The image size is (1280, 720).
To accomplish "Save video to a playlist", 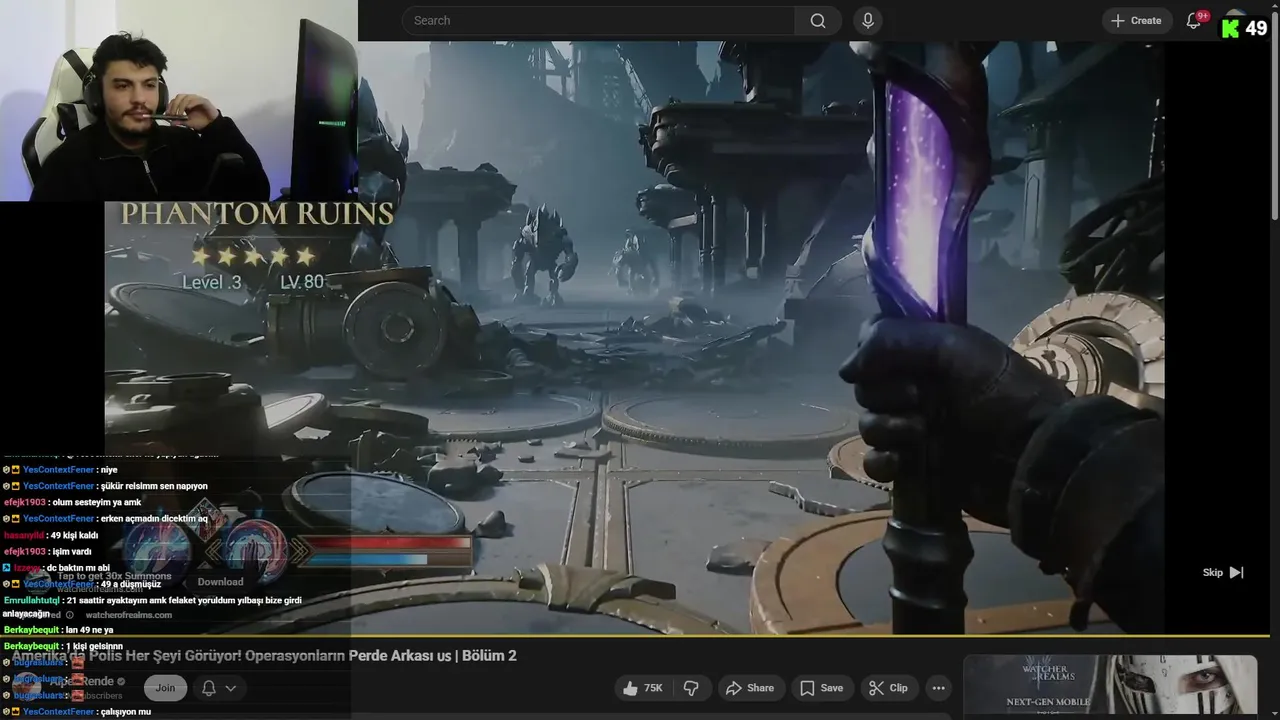I will click(x=820, y=688).
